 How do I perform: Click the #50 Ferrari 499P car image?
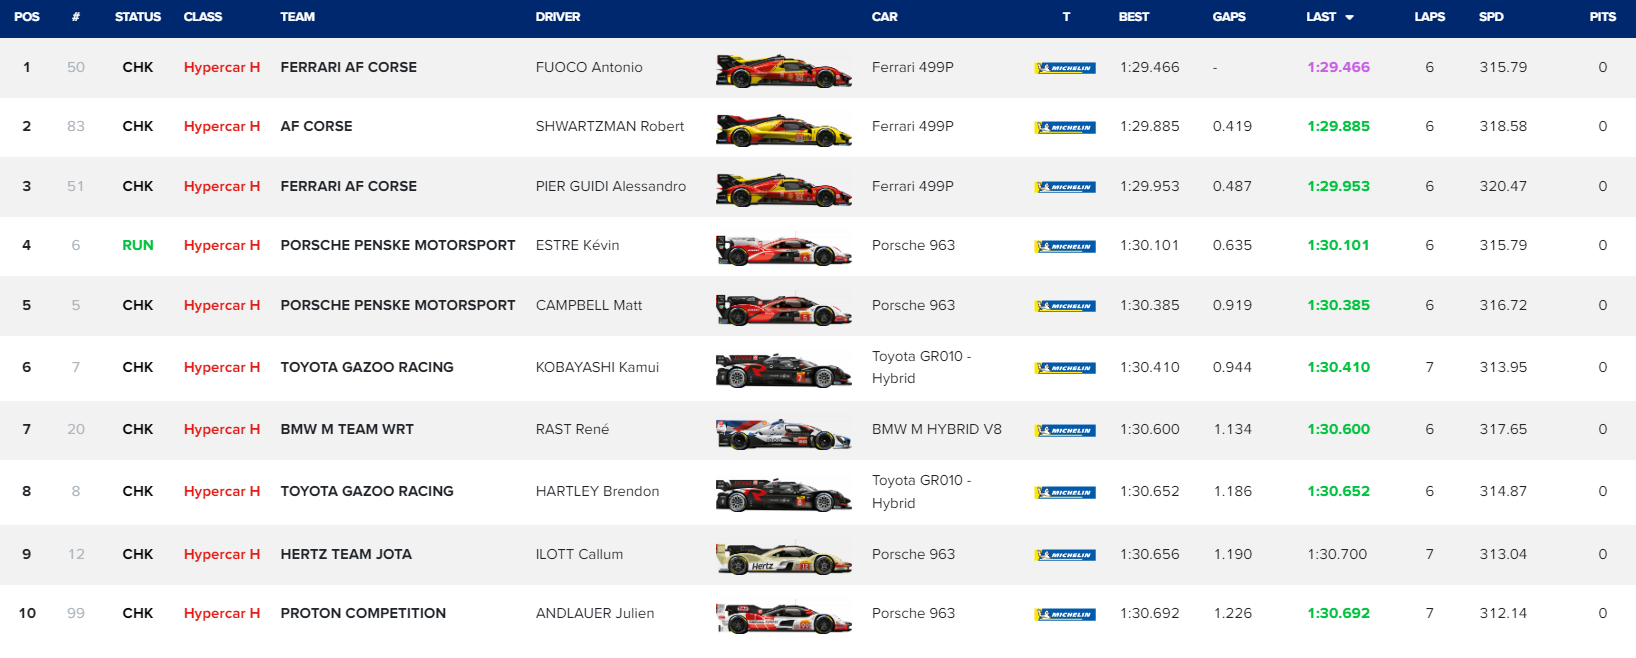tap(783, 71)
